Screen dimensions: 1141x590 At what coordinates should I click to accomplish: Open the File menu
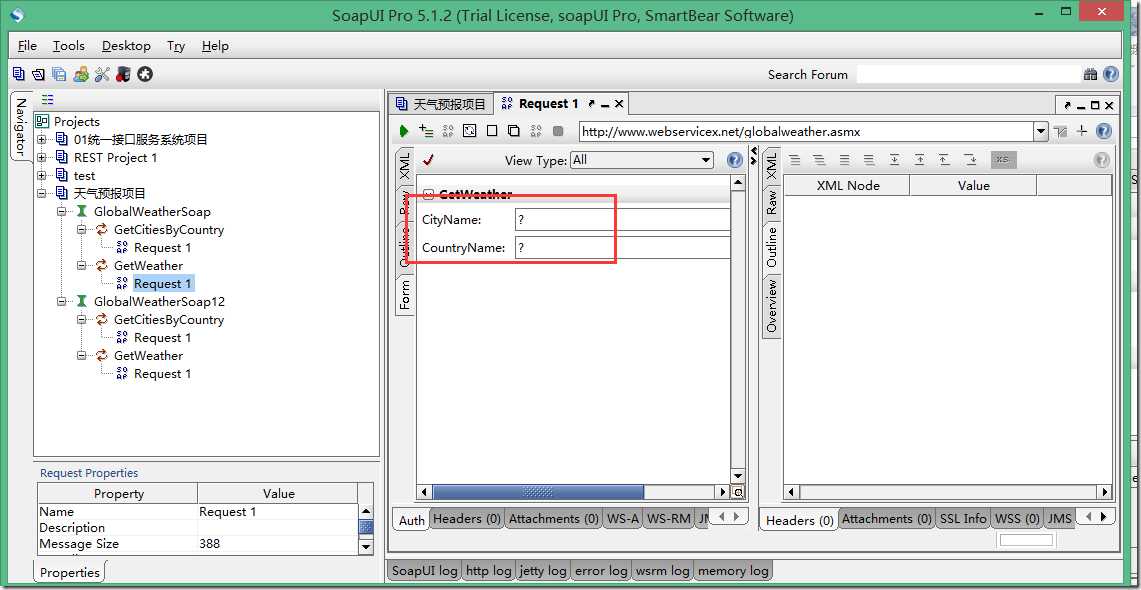pyautogui.click(x=27, y=46)
